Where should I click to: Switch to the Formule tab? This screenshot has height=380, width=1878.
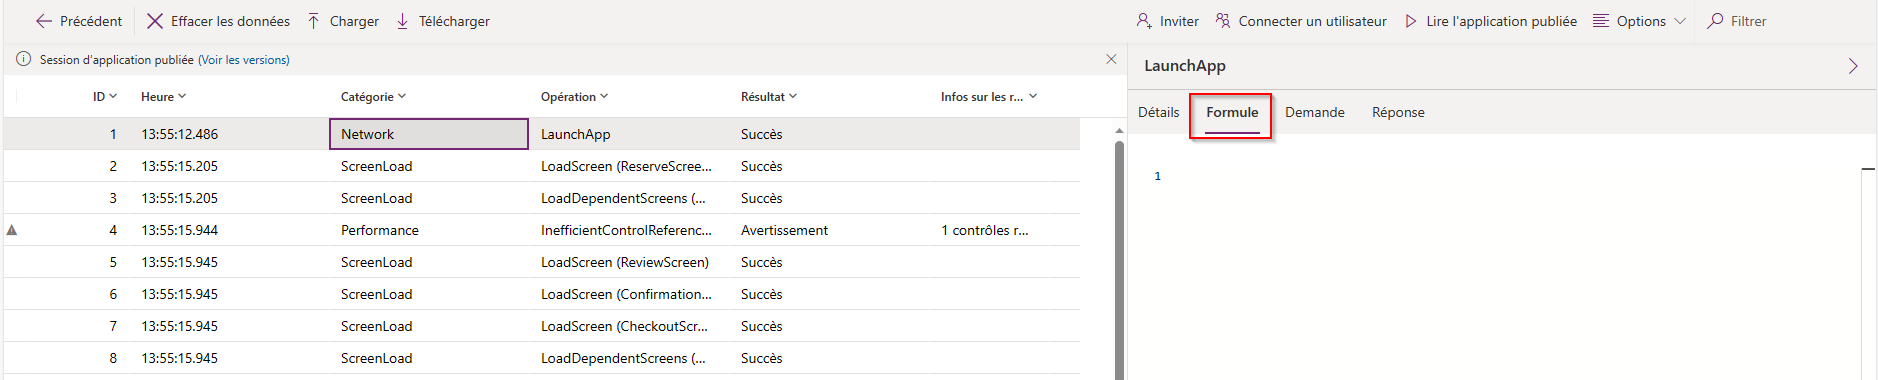pos(1232,113)
